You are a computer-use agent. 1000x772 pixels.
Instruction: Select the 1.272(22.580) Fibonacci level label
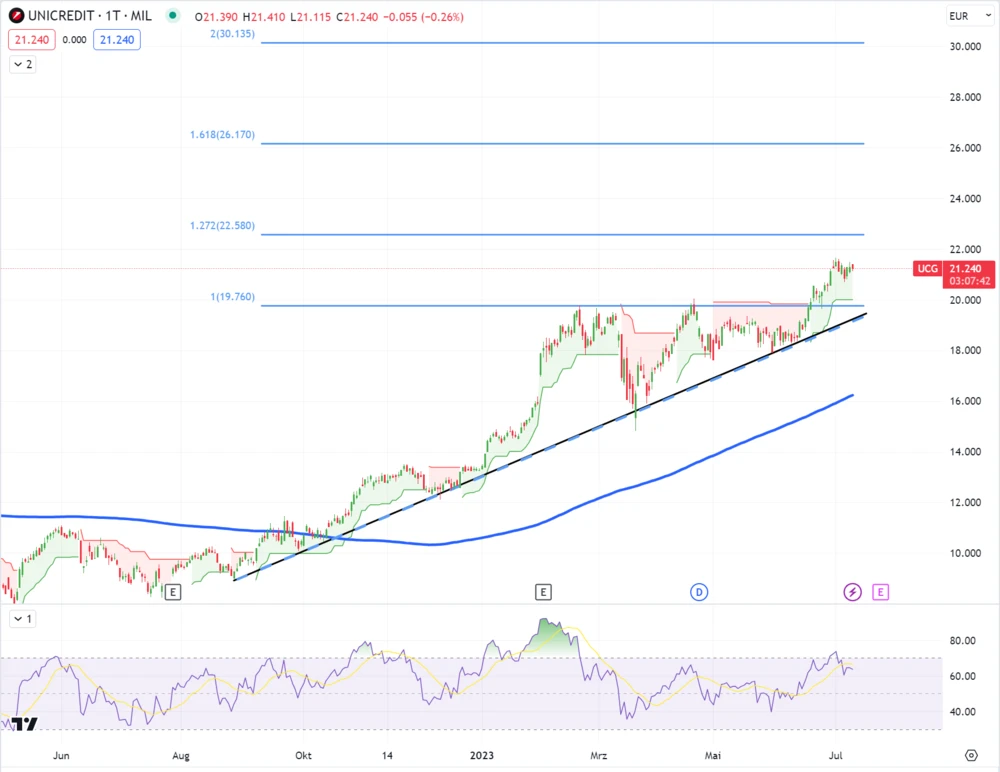(222, 226)
